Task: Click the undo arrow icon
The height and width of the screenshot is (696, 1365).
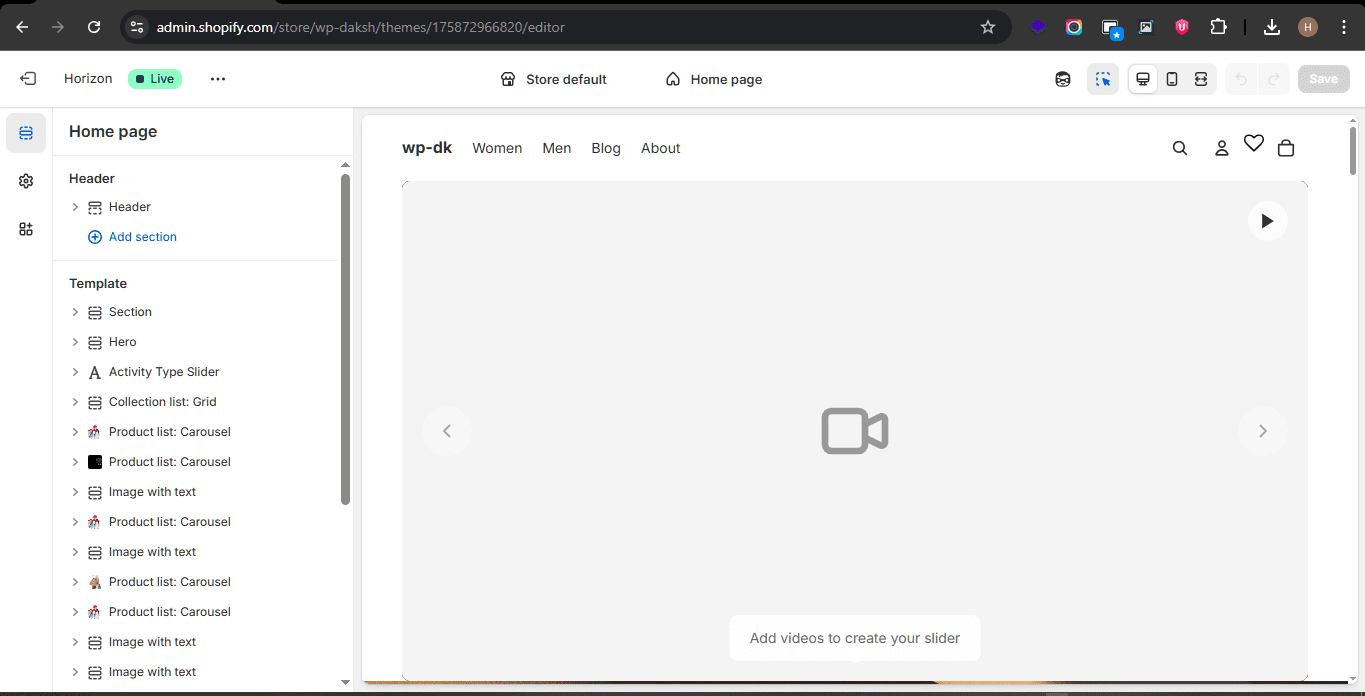Action: point(1242,78)
